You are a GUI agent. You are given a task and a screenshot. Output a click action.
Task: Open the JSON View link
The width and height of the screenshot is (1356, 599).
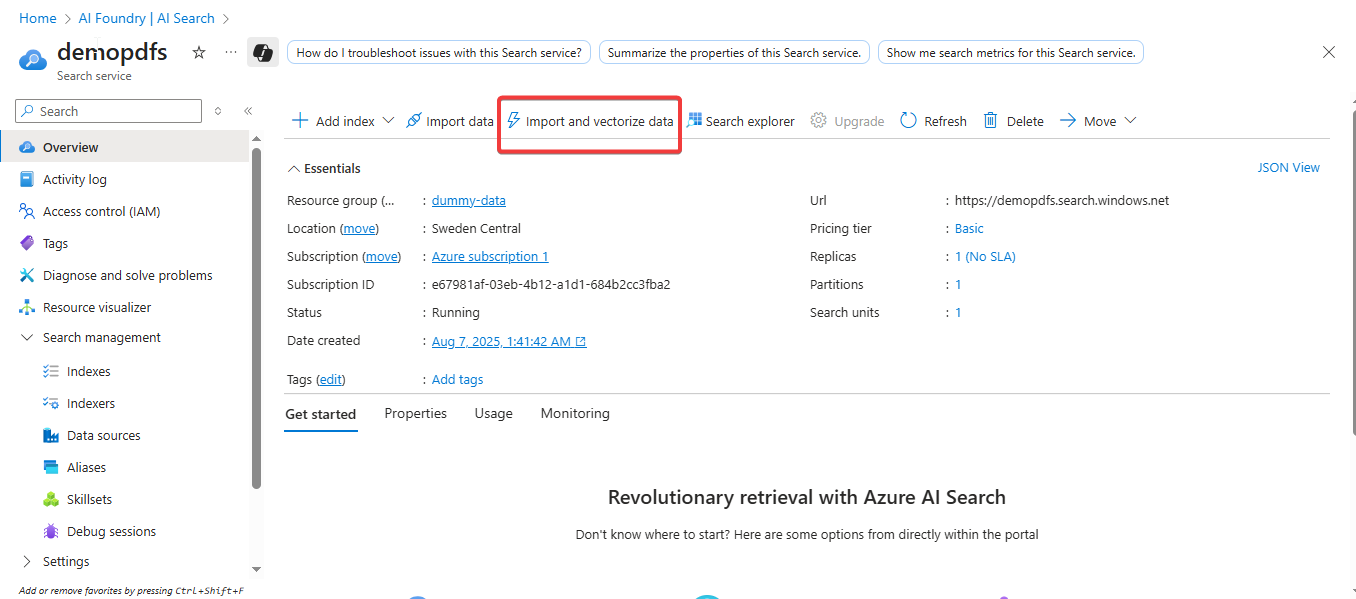tap(1288, 168)
